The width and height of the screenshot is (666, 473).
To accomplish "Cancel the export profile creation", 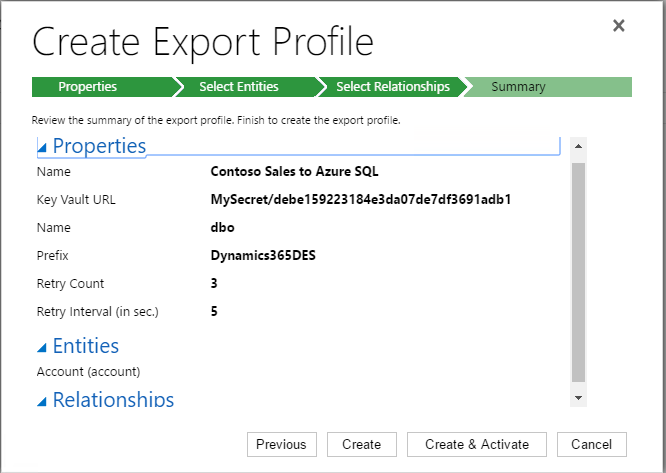I will 591,445.
